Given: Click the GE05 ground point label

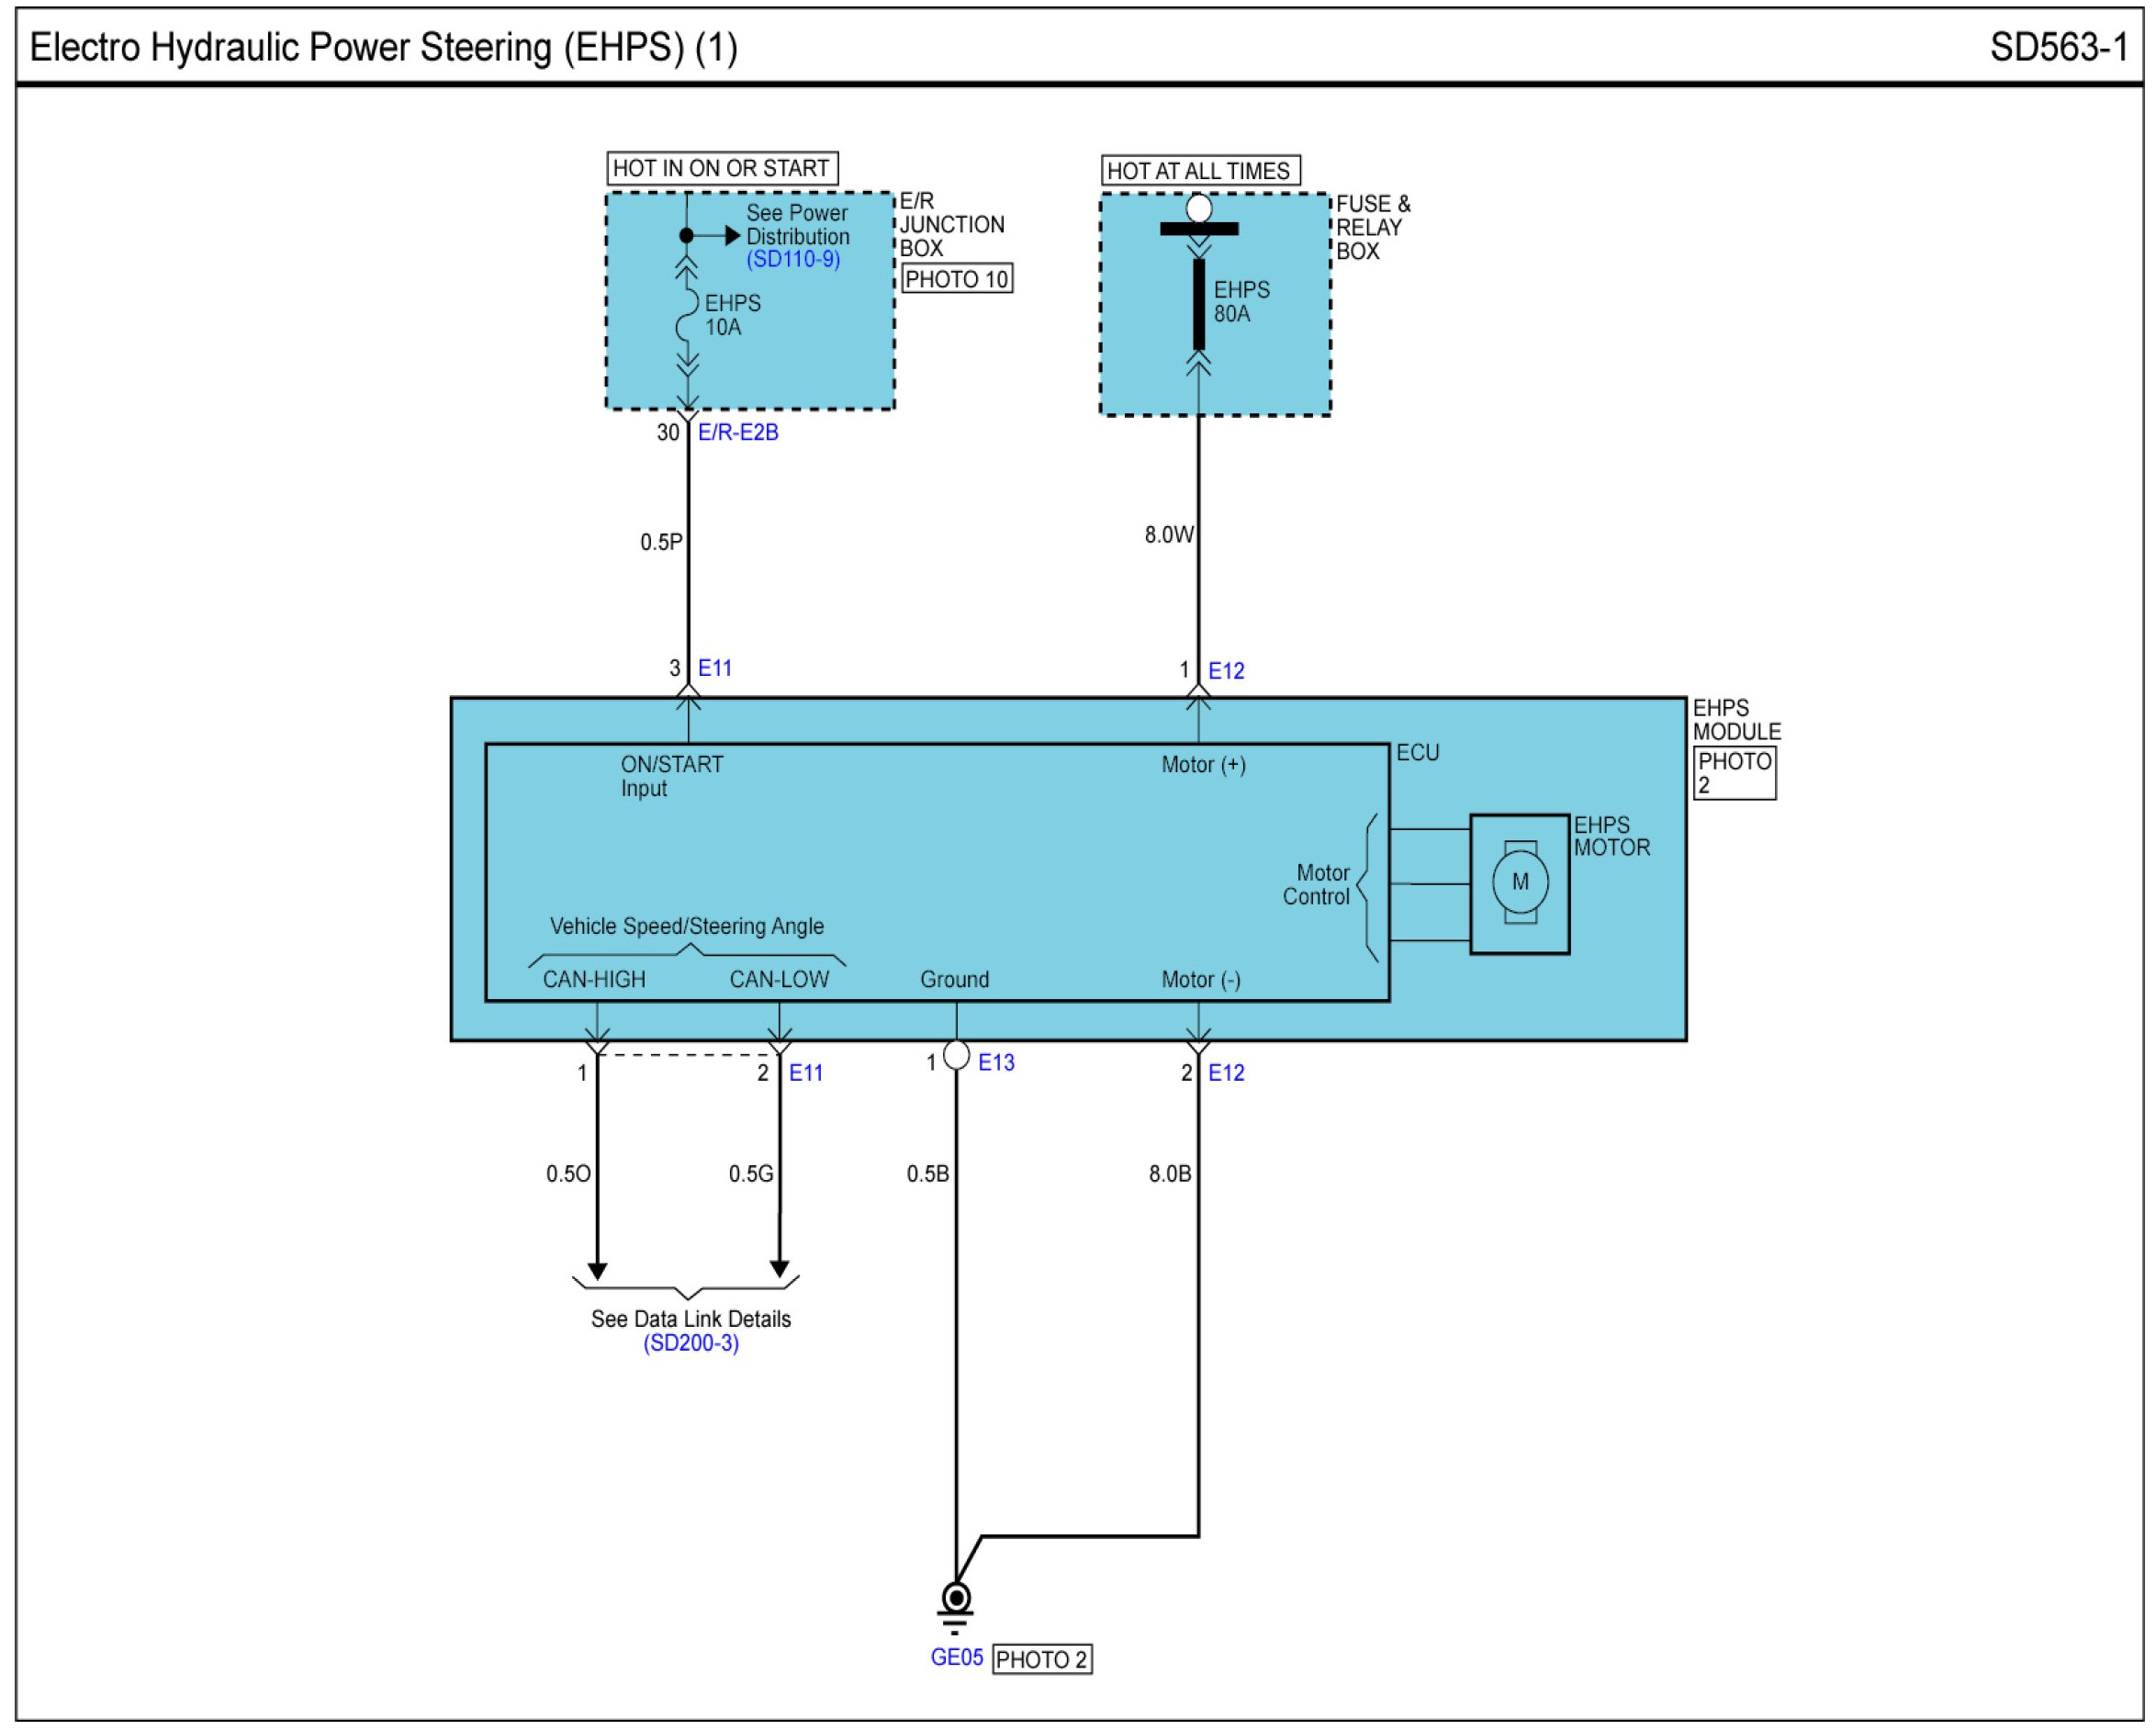Looking at the screenshot, I should tap(957, 1657).
